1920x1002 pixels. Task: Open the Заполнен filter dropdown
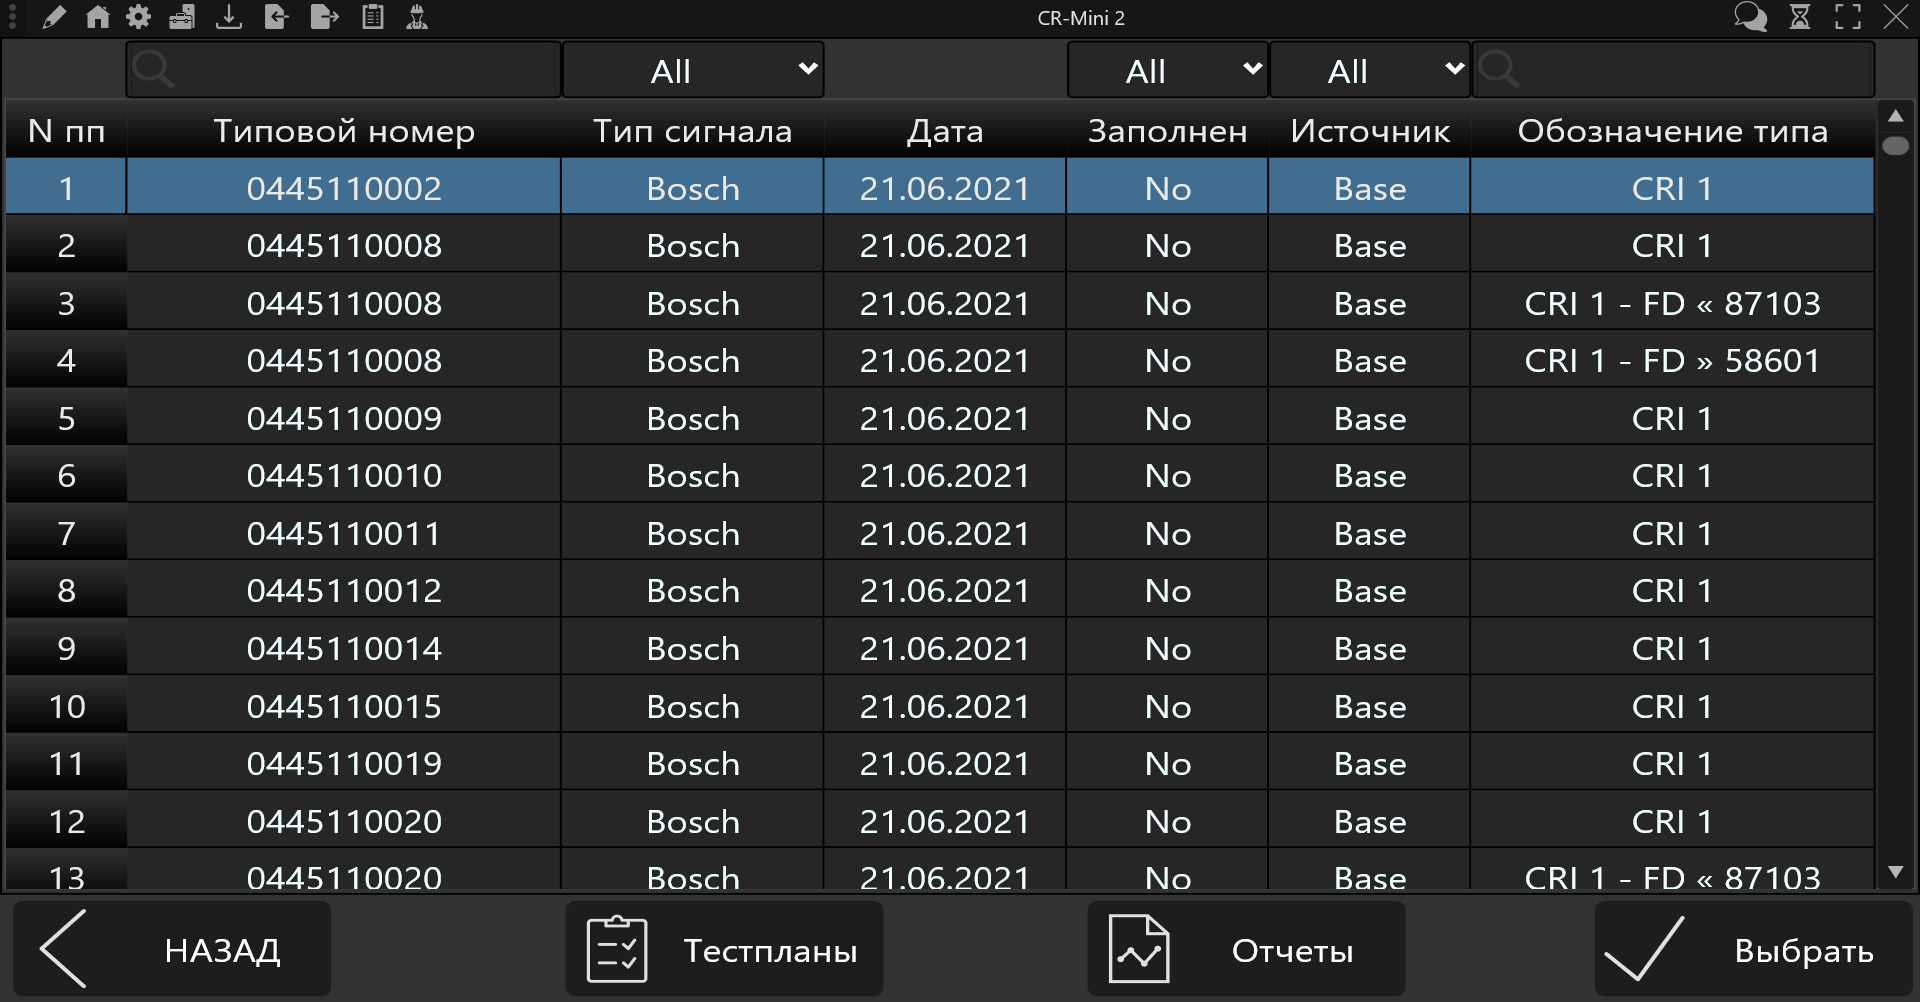point(1168,70)
